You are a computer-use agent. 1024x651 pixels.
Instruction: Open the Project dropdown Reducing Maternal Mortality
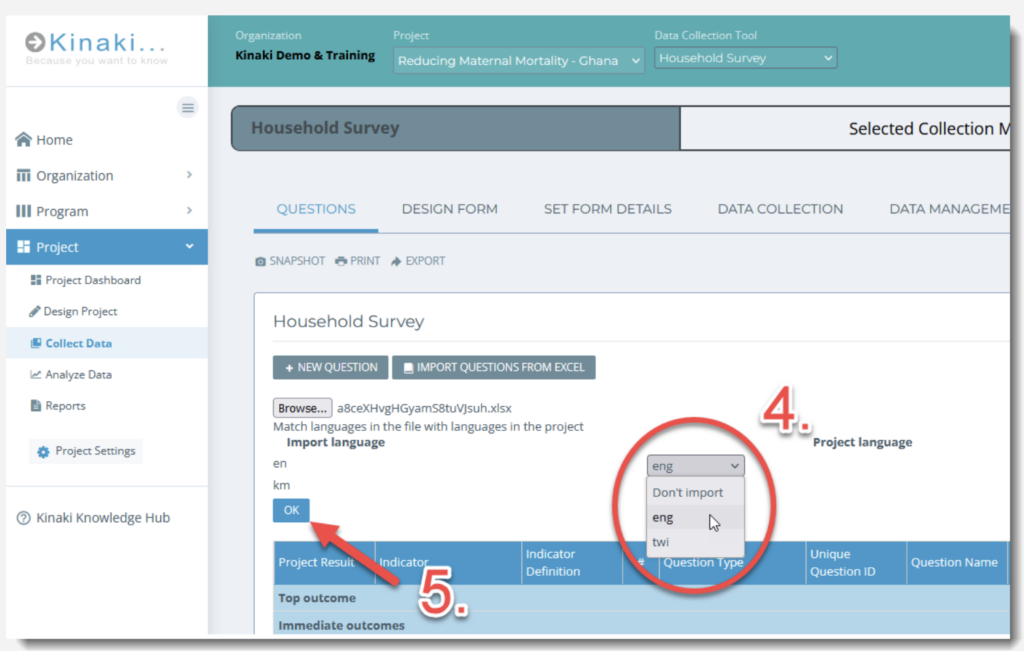pos(519,61)
